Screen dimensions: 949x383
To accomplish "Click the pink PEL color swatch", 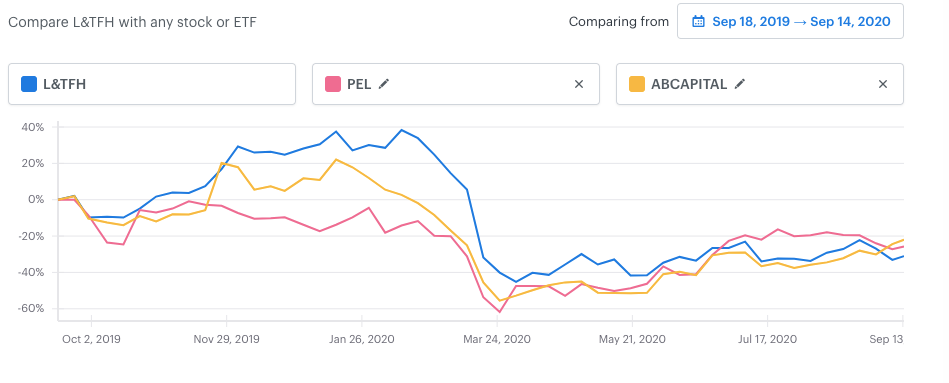I will tap(333, 84).
